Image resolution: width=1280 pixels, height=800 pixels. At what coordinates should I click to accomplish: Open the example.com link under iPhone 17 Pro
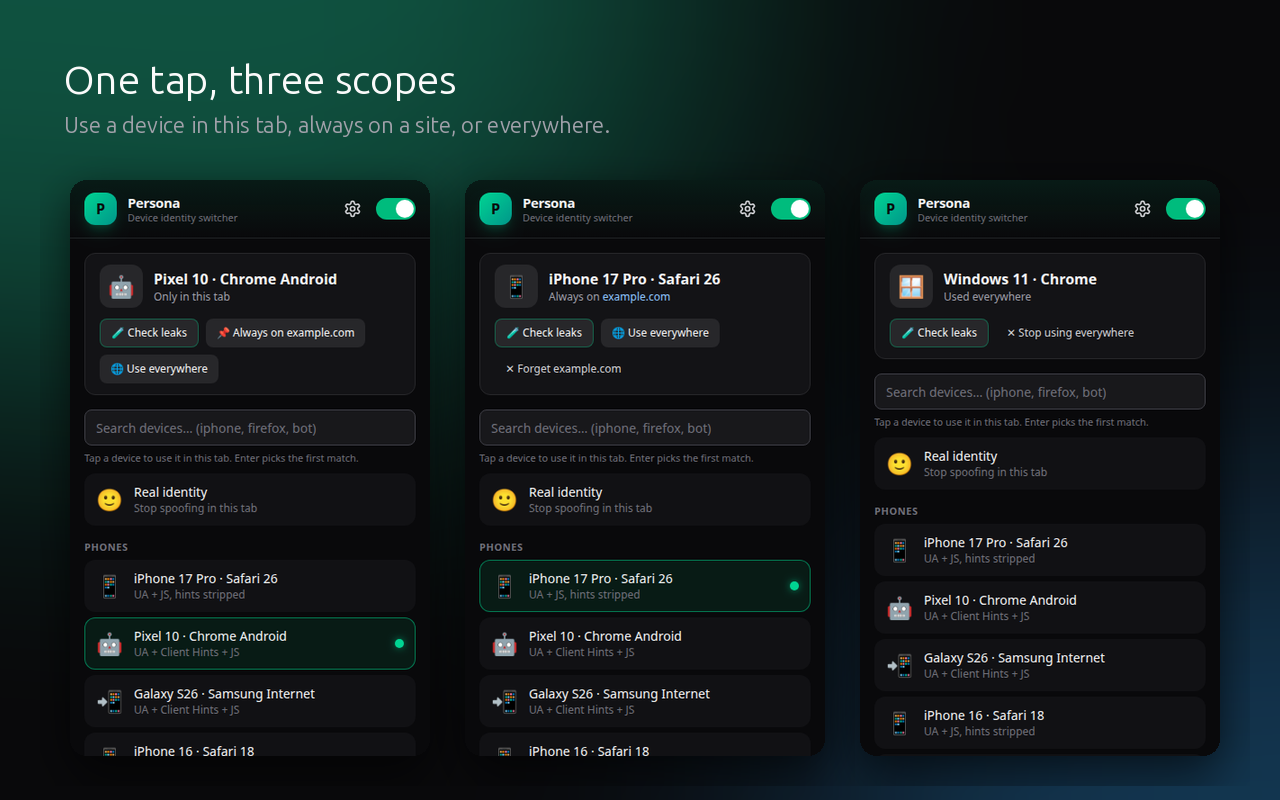coord(636,297)
